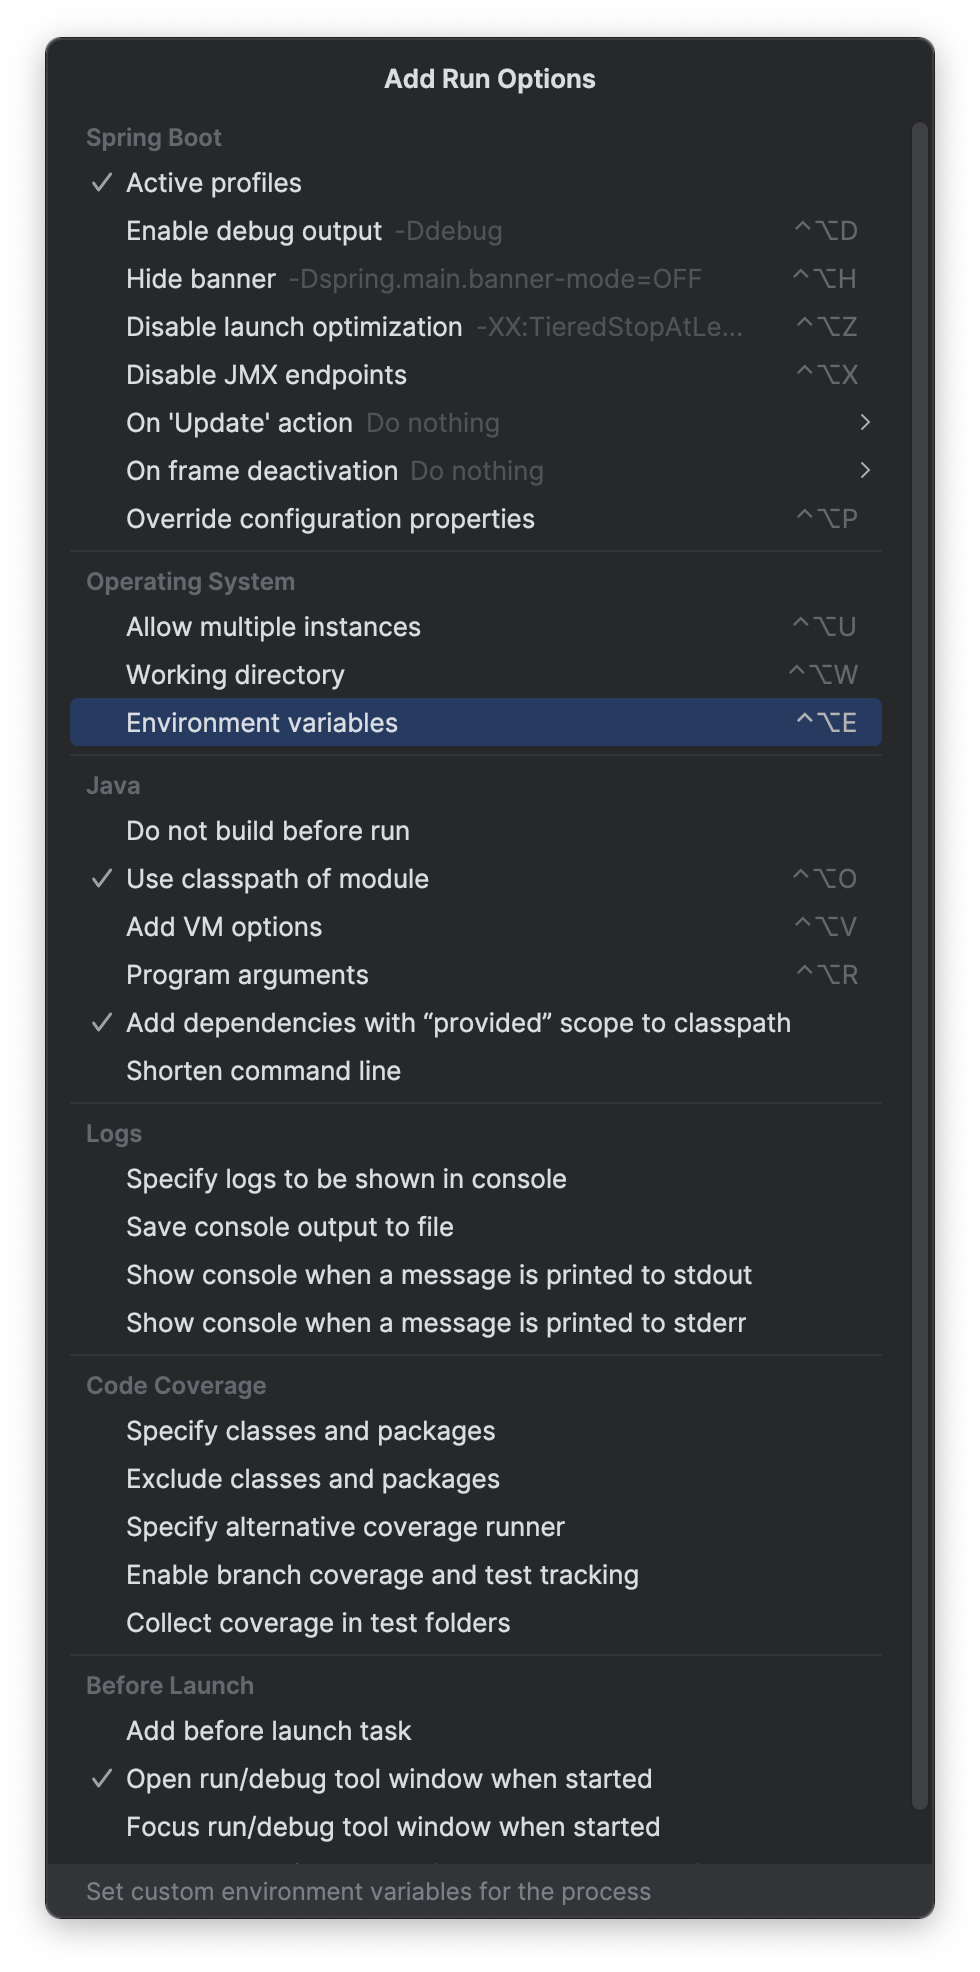Select Do not build before run
980x1972 pixels.
click(x=267, y=830)
